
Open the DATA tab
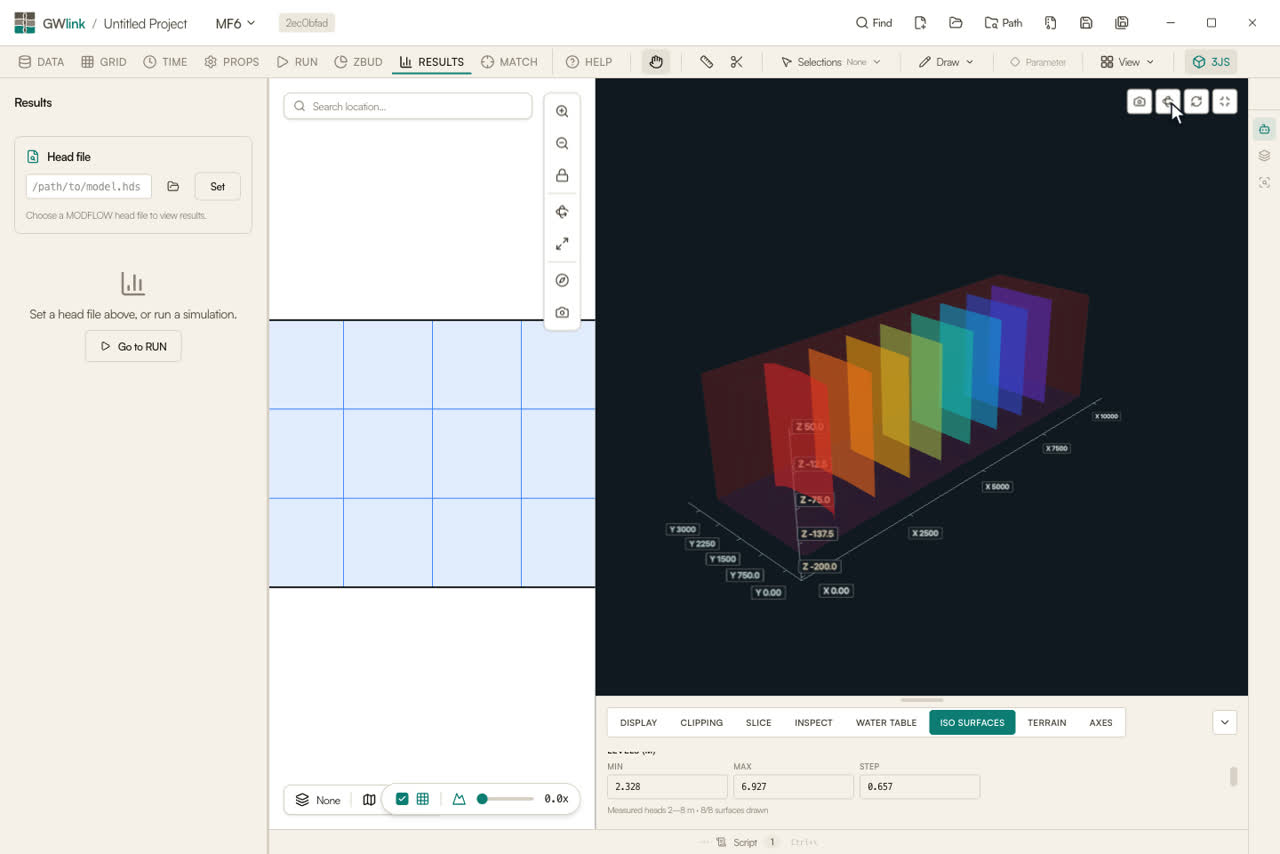pyautogui.click(x=41, y=62)
